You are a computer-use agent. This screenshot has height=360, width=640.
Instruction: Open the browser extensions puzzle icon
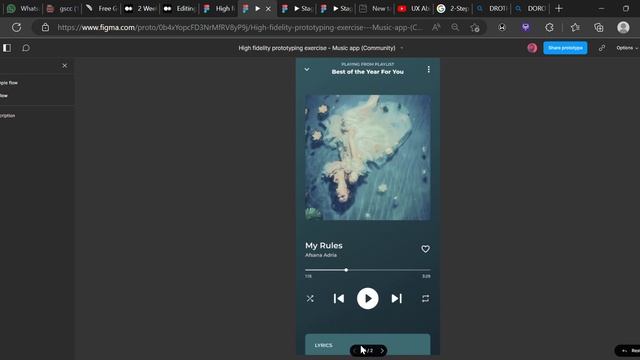549,27
